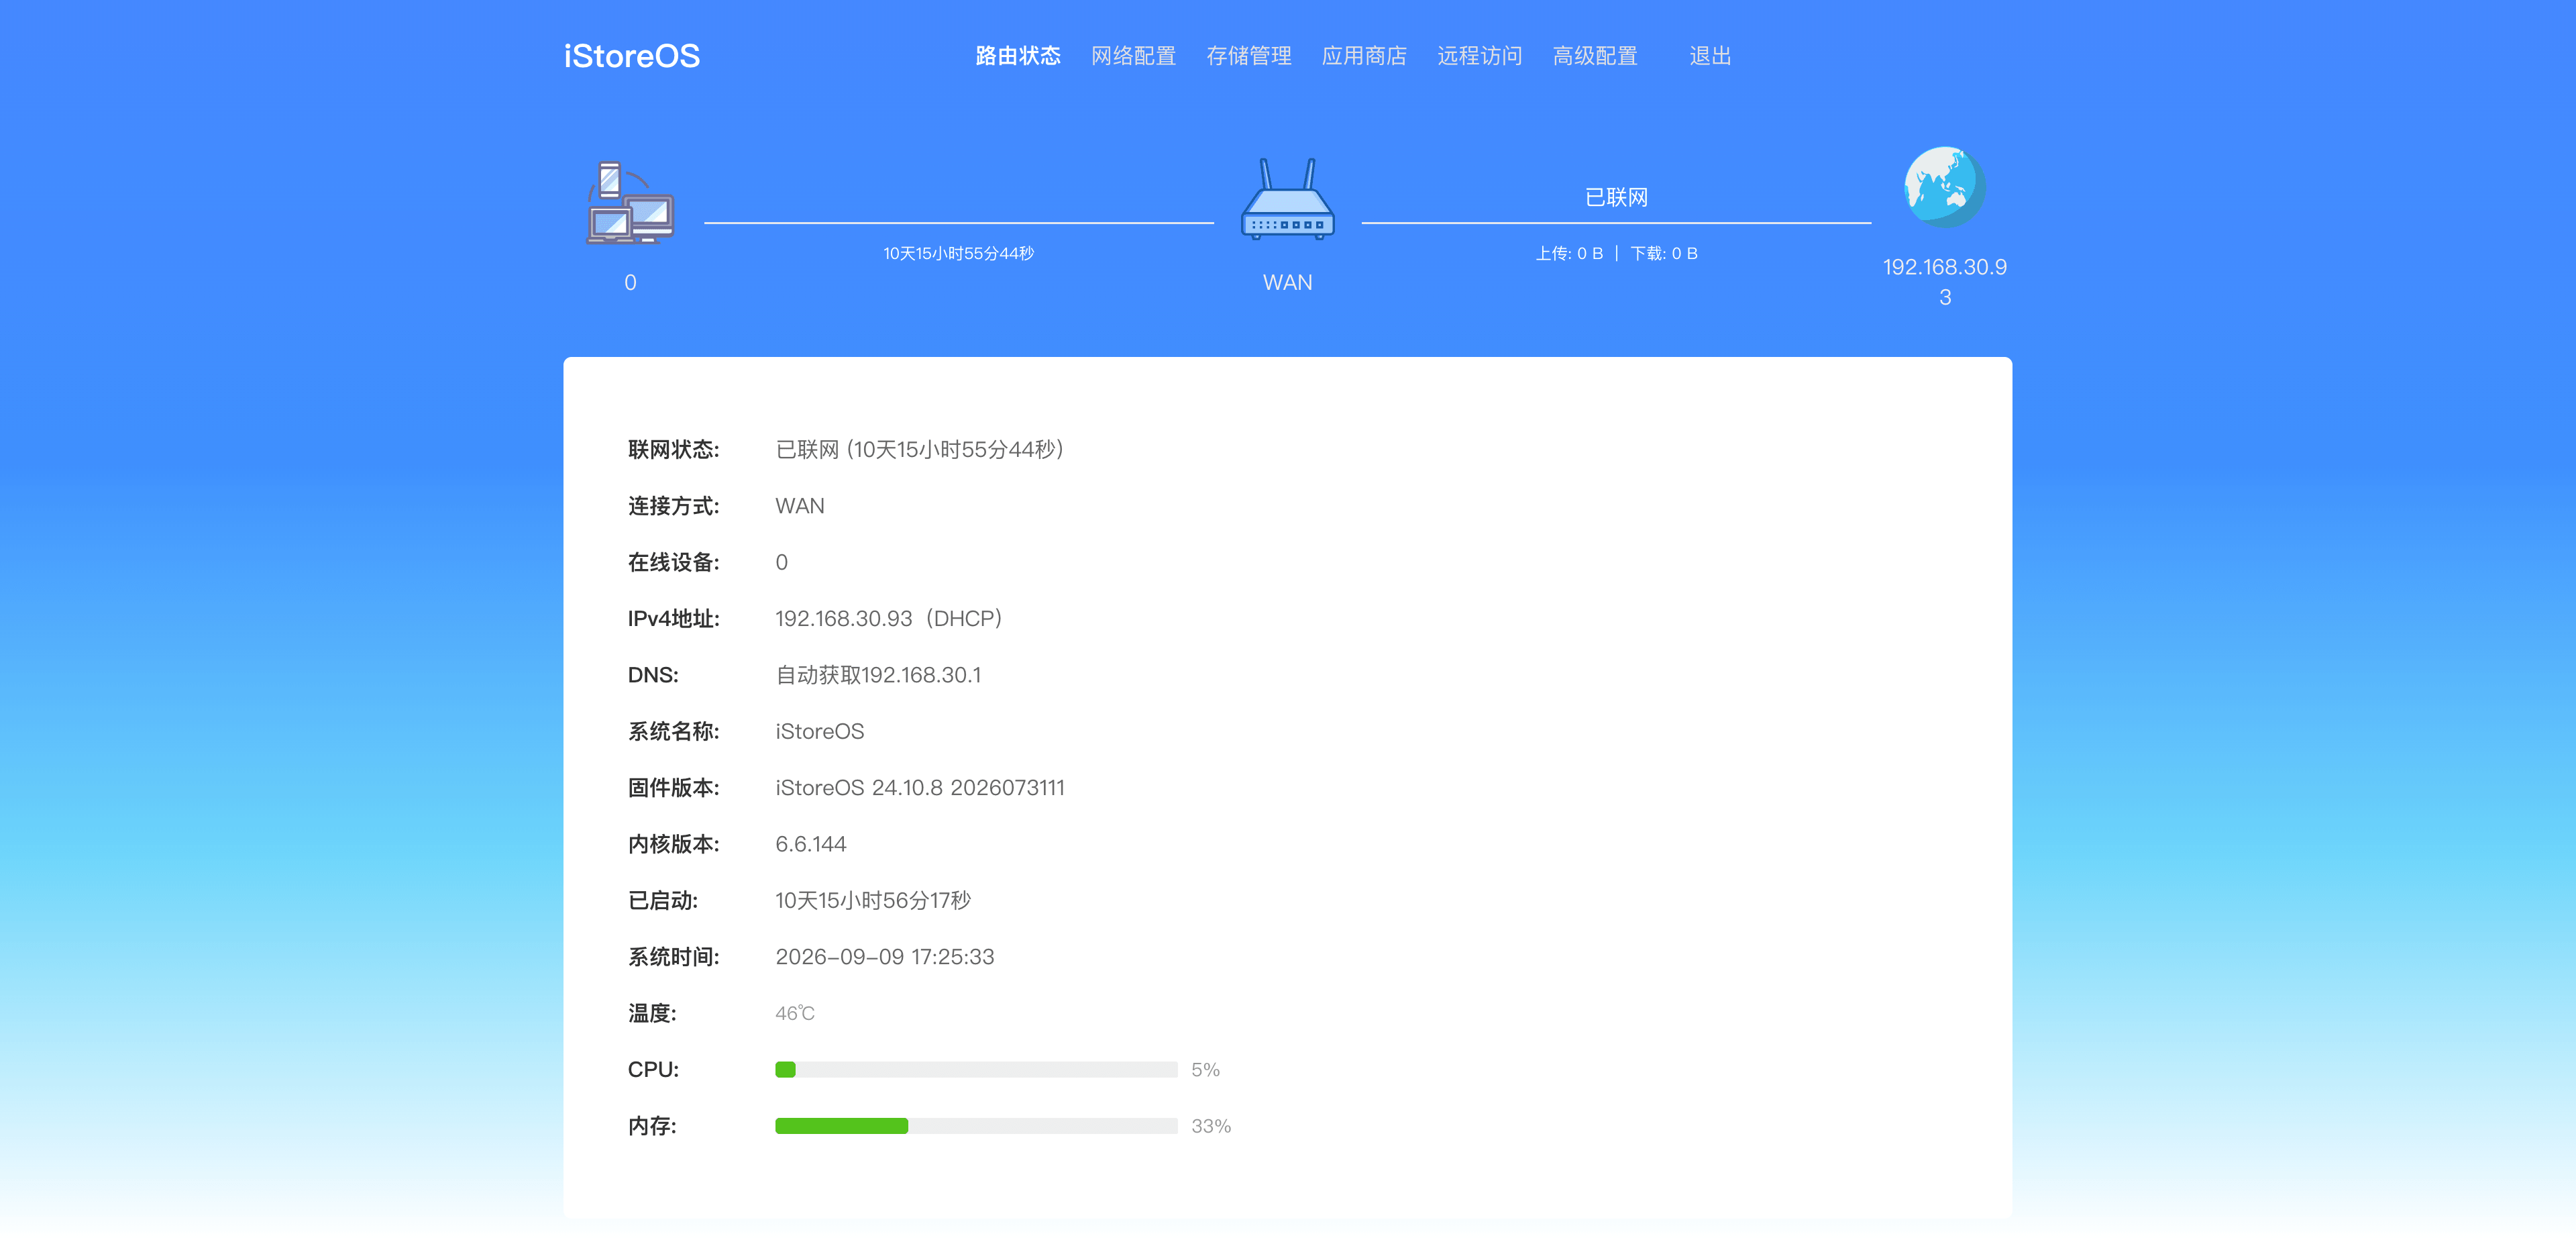
Task: Click the 连接方式 value WAN
Action: click(800, 506)
